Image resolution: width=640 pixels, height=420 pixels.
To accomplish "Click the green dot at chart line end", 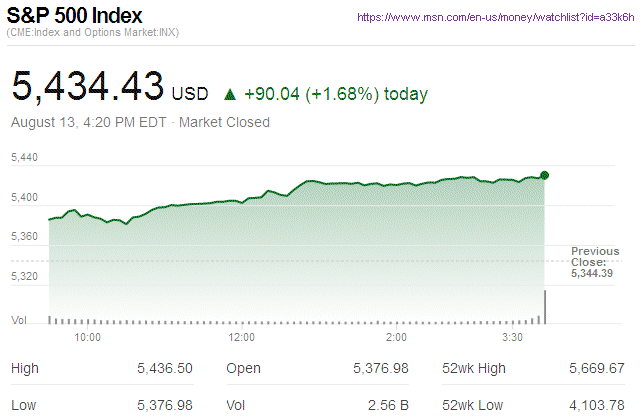I will click(545, 175).
